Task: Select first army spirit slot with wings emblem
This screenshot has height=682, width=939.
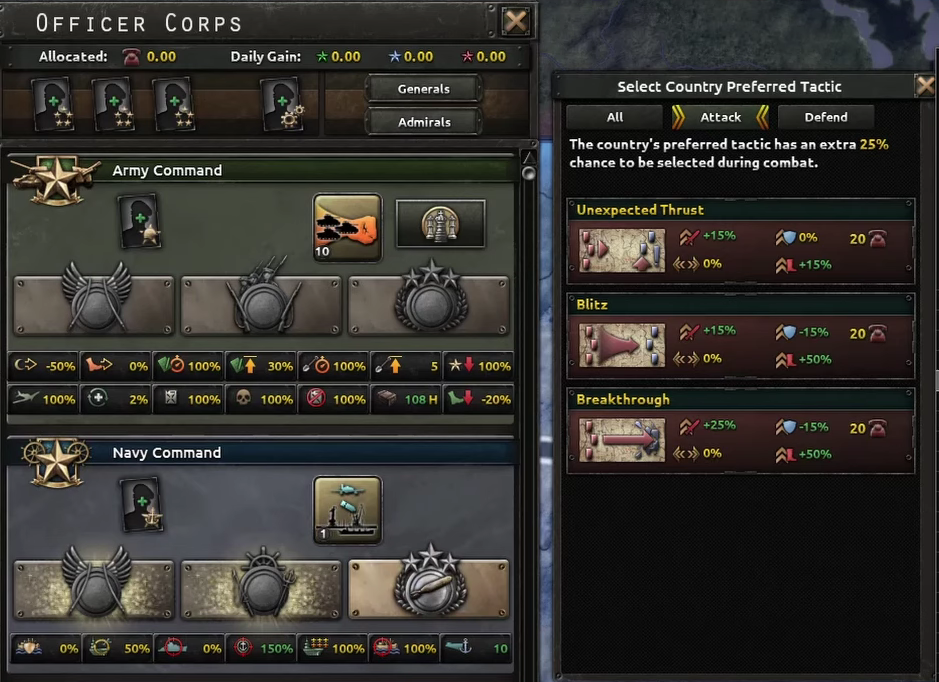Action: (x=94, y=305)
